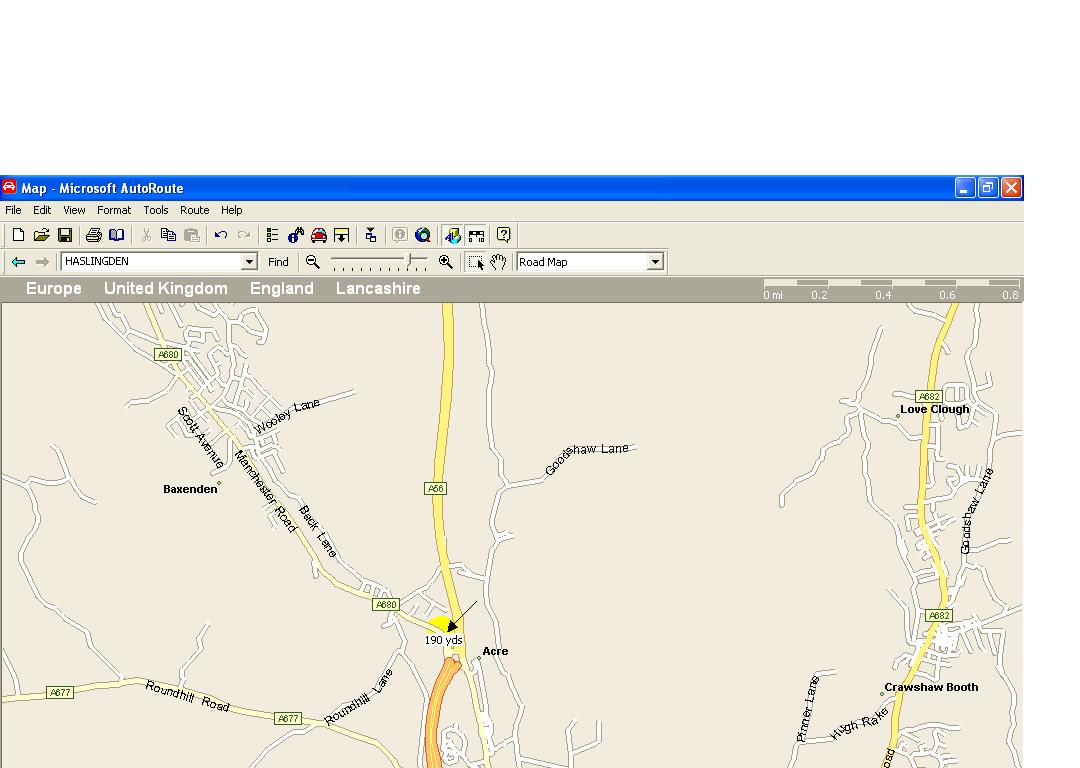The image size is (1080, 768).
Task: Open the Road Map style dropdown
Action: 655,262
